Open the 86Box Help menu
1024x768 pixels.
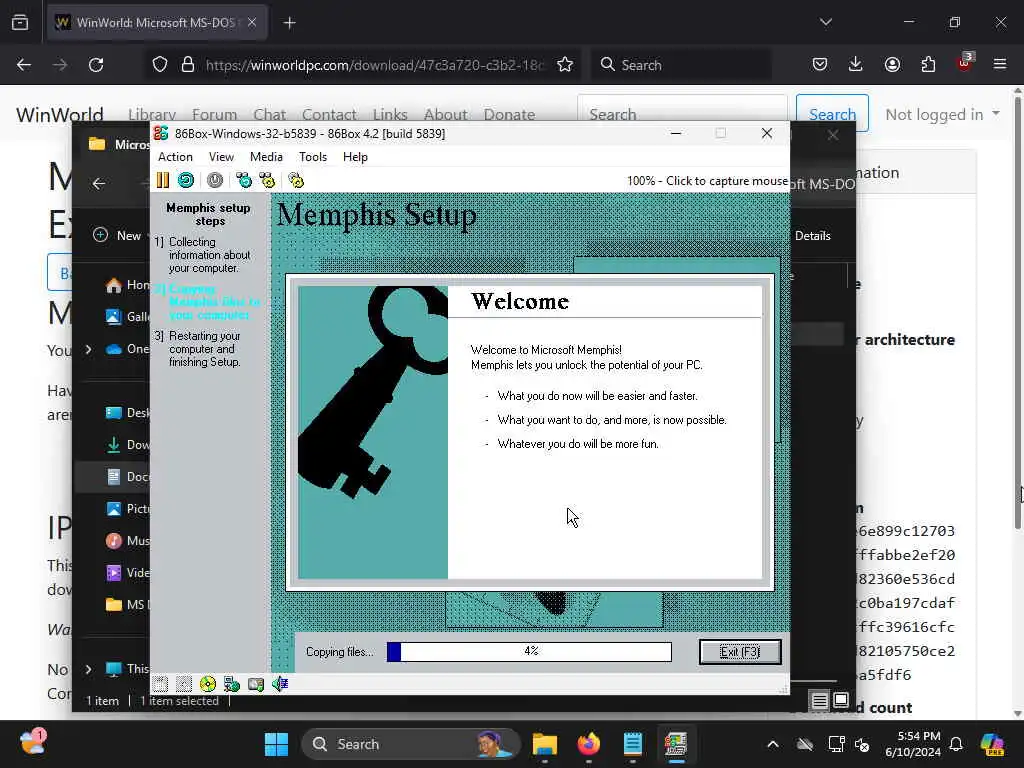(355, 157)
